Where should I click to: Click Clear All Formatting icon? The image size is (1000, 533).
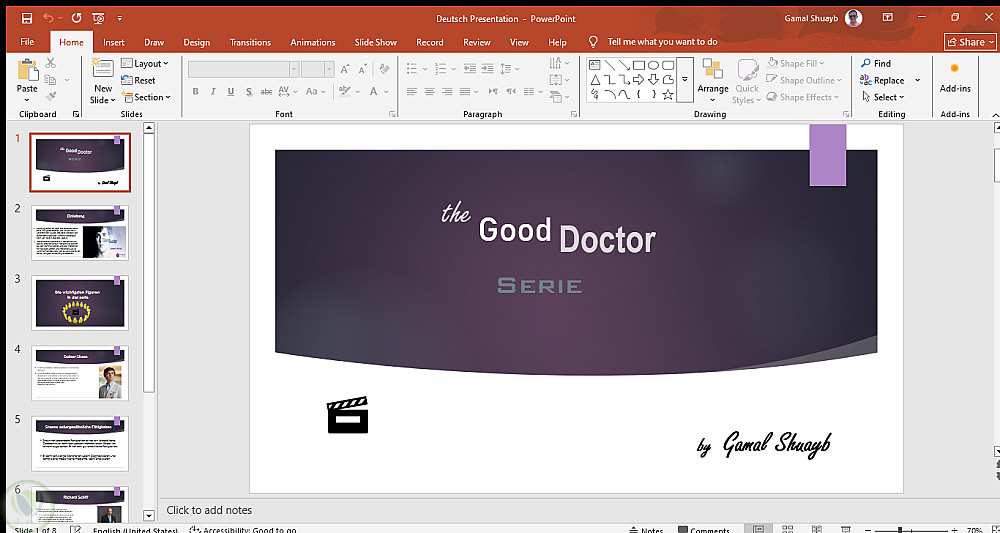pyautogui.click(x=384, y=69)
